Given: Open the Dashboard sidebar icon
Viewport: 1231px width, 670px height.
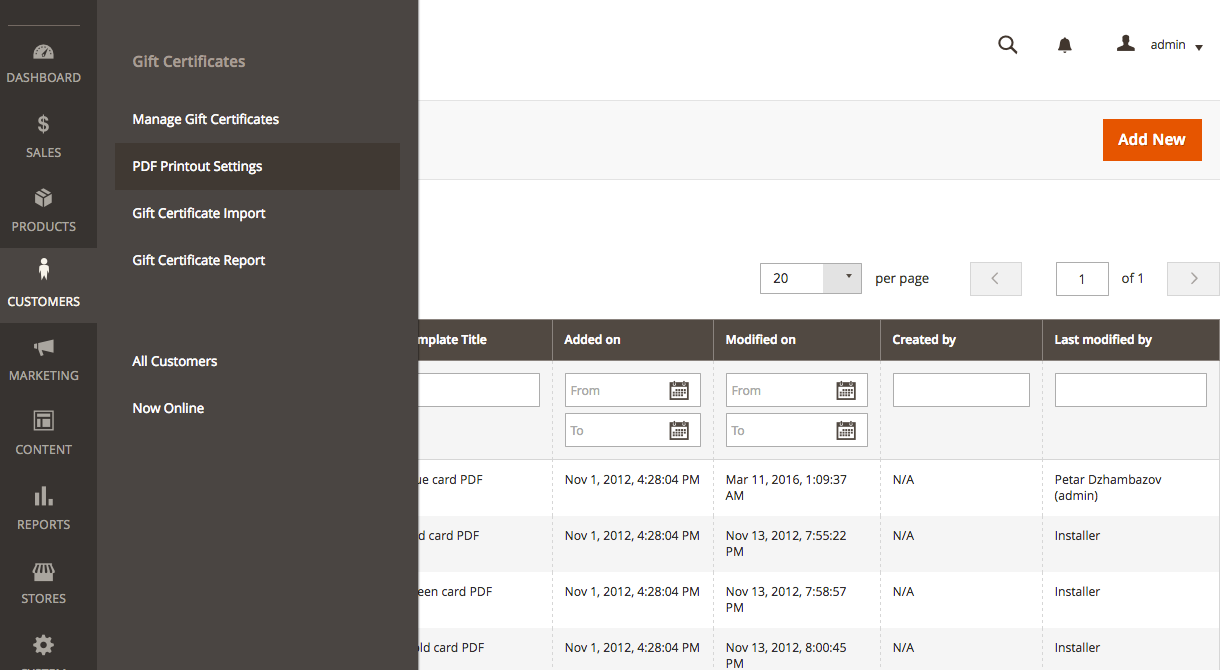Looking at the screenshot, I should pyautogui.click(x=43, y=53).
